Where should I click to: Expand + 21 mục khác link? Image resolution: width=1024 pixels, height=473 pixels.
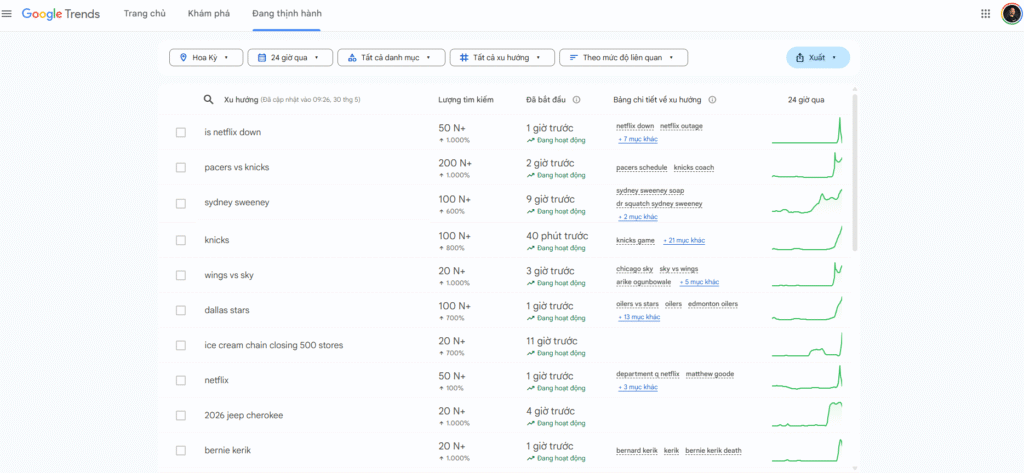coord(684,240)
